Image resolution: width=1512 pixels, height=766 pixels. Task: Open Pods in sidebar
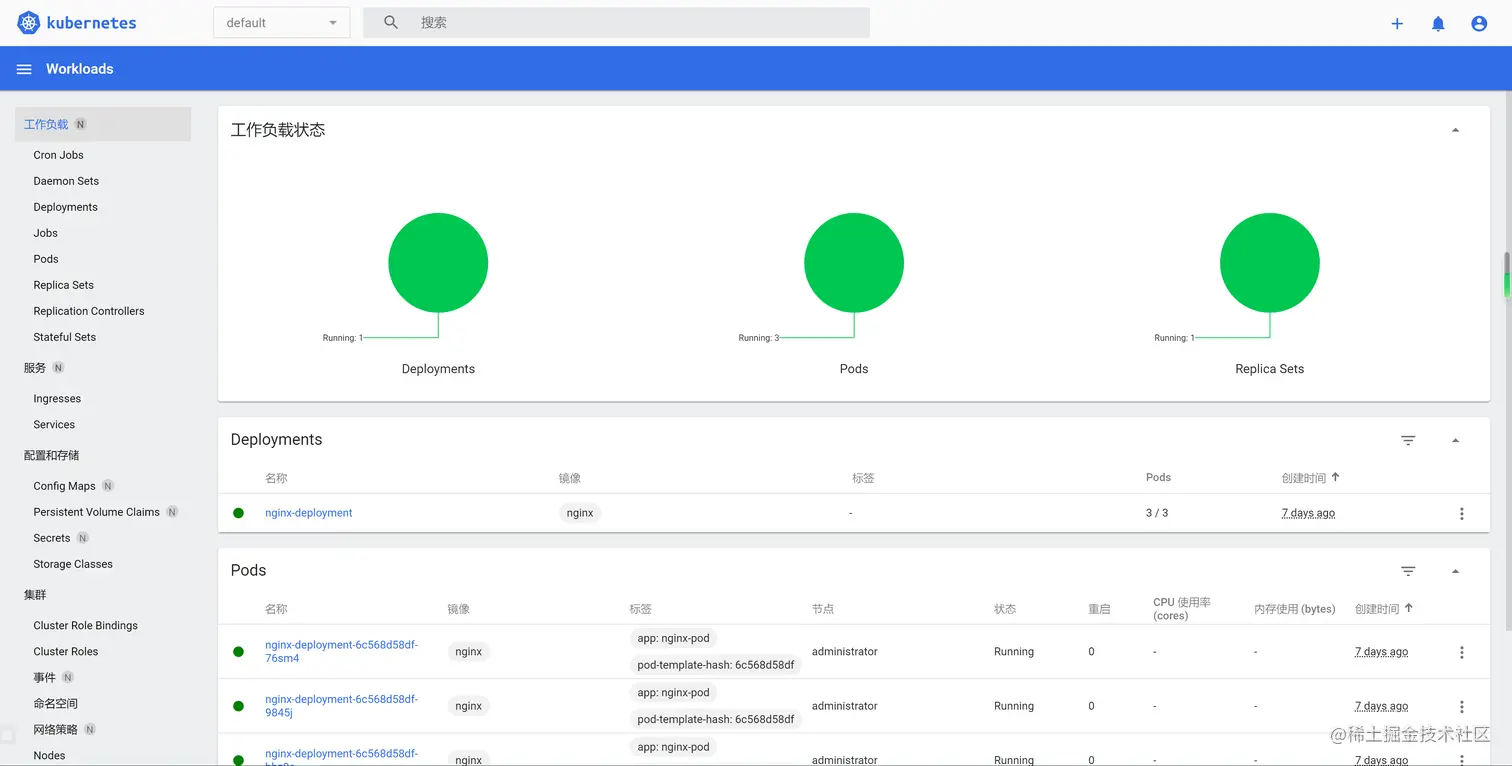(46, 259)
